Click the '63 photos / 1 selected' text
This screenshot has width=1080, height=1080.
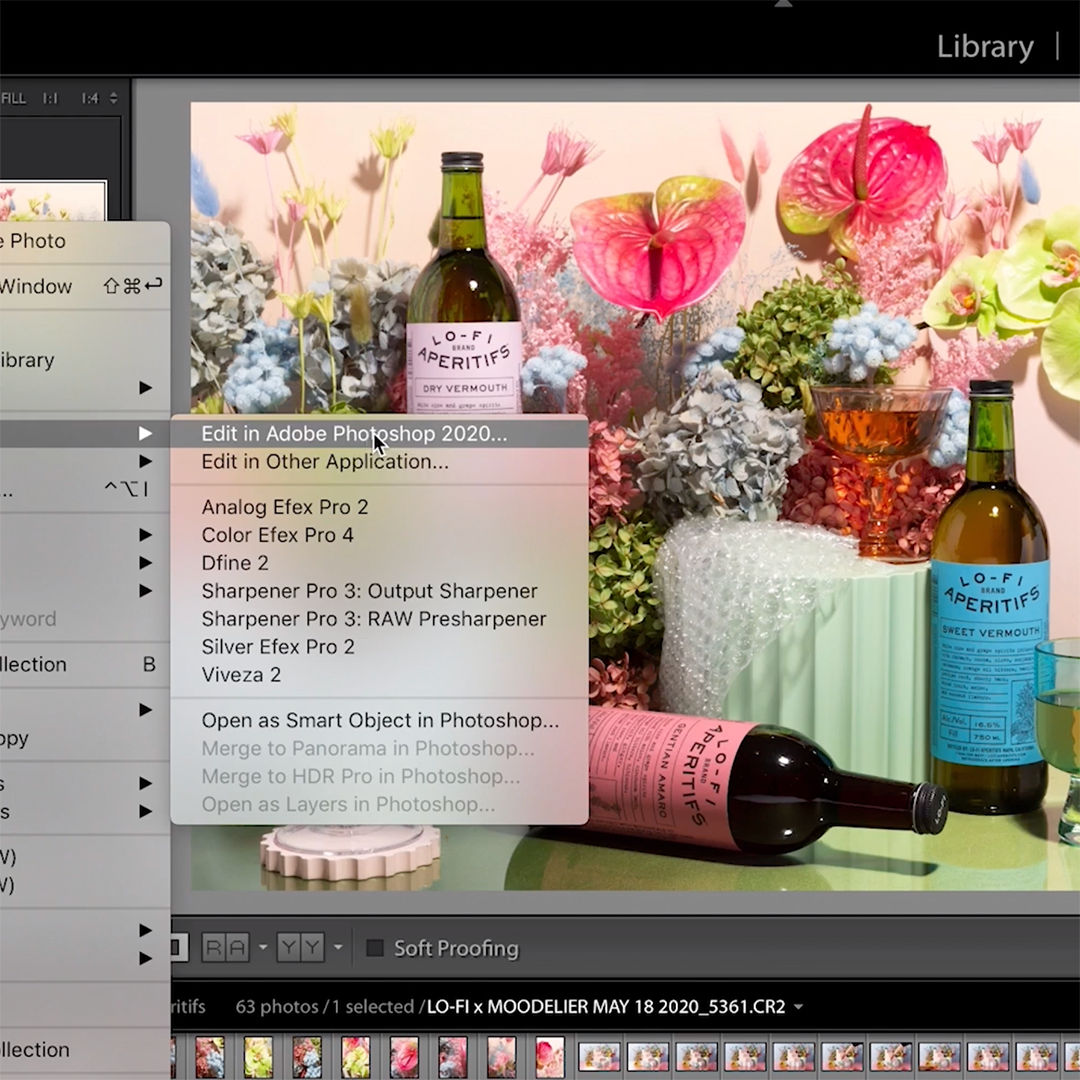coord(324,1007)
